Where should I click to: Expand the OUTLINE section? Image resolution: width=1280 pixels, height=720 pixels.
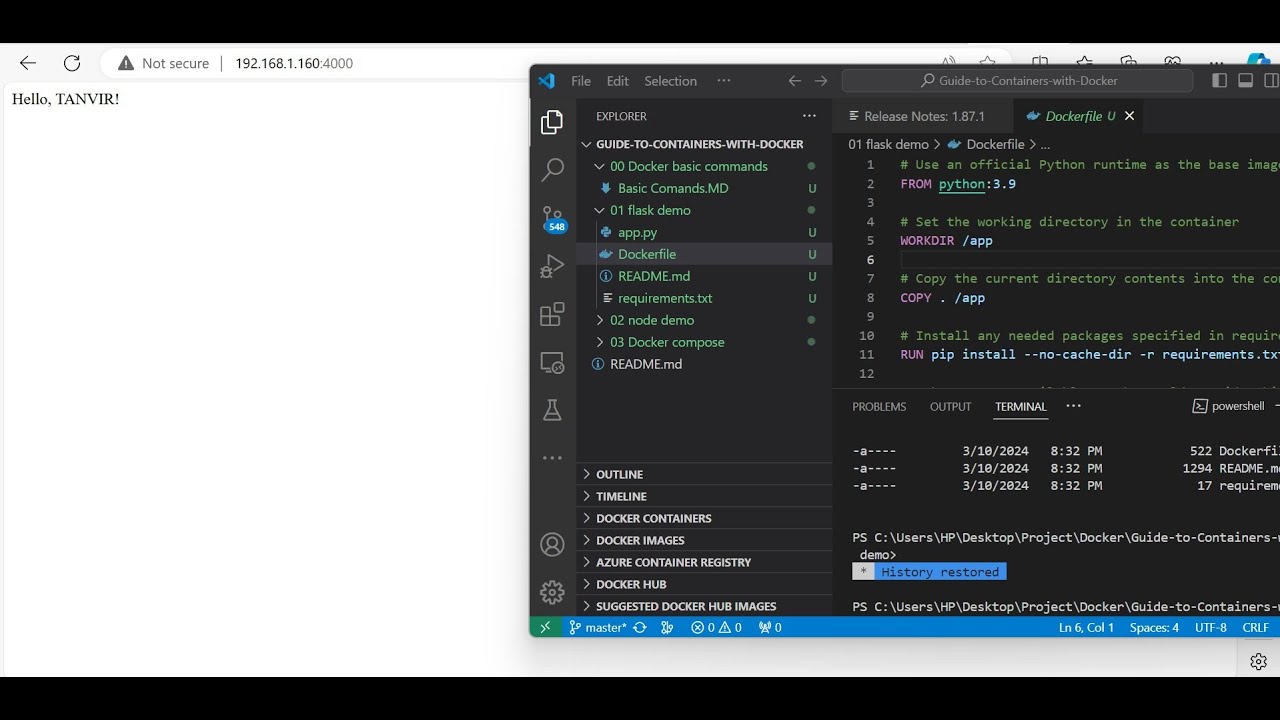point(704,474)
